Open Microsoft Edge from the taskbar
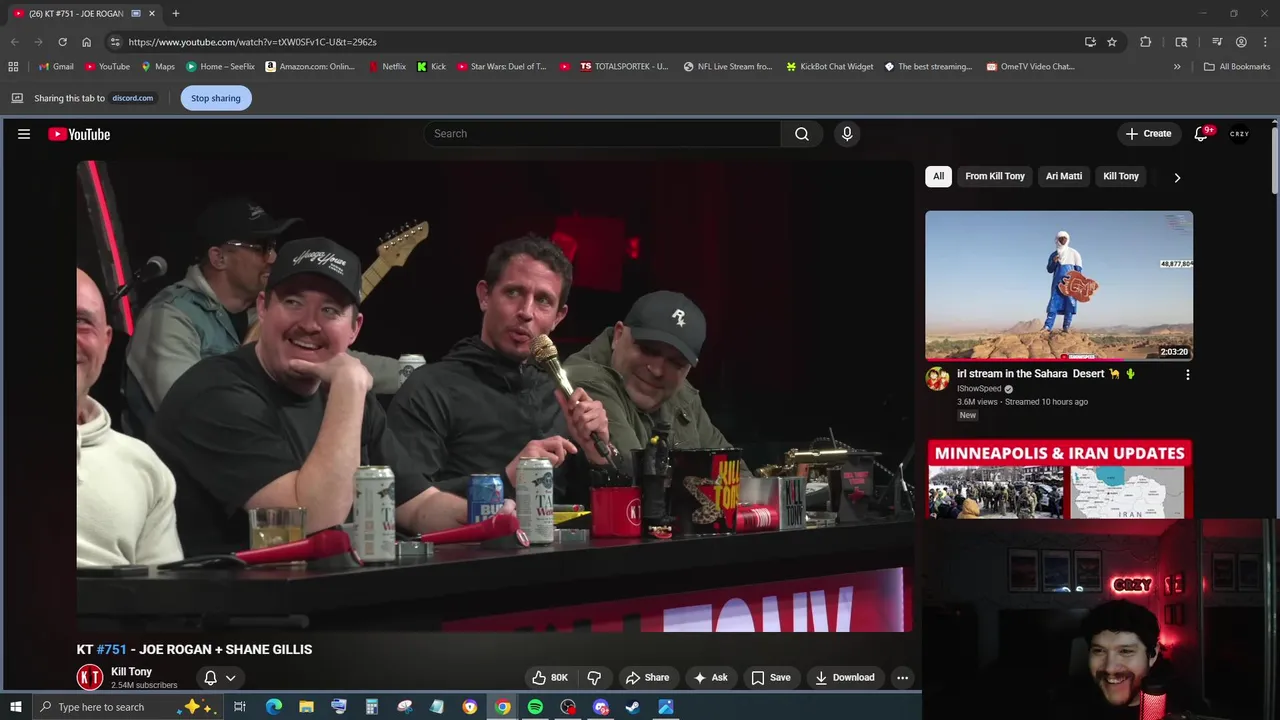This screenshot has height=720, width=1280. point(274,707)
